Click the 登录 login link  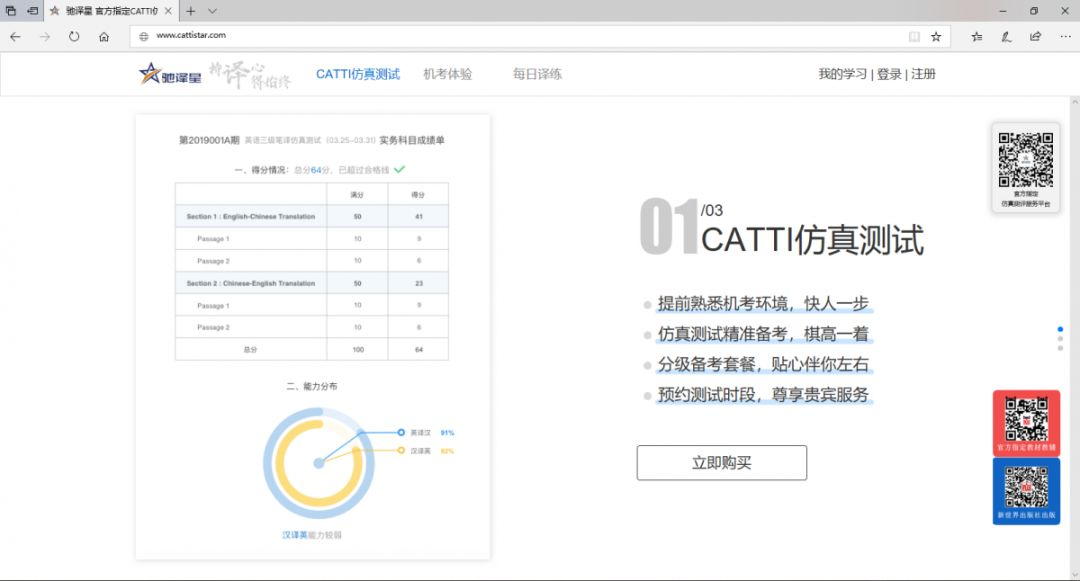click(x=889, y=74)
